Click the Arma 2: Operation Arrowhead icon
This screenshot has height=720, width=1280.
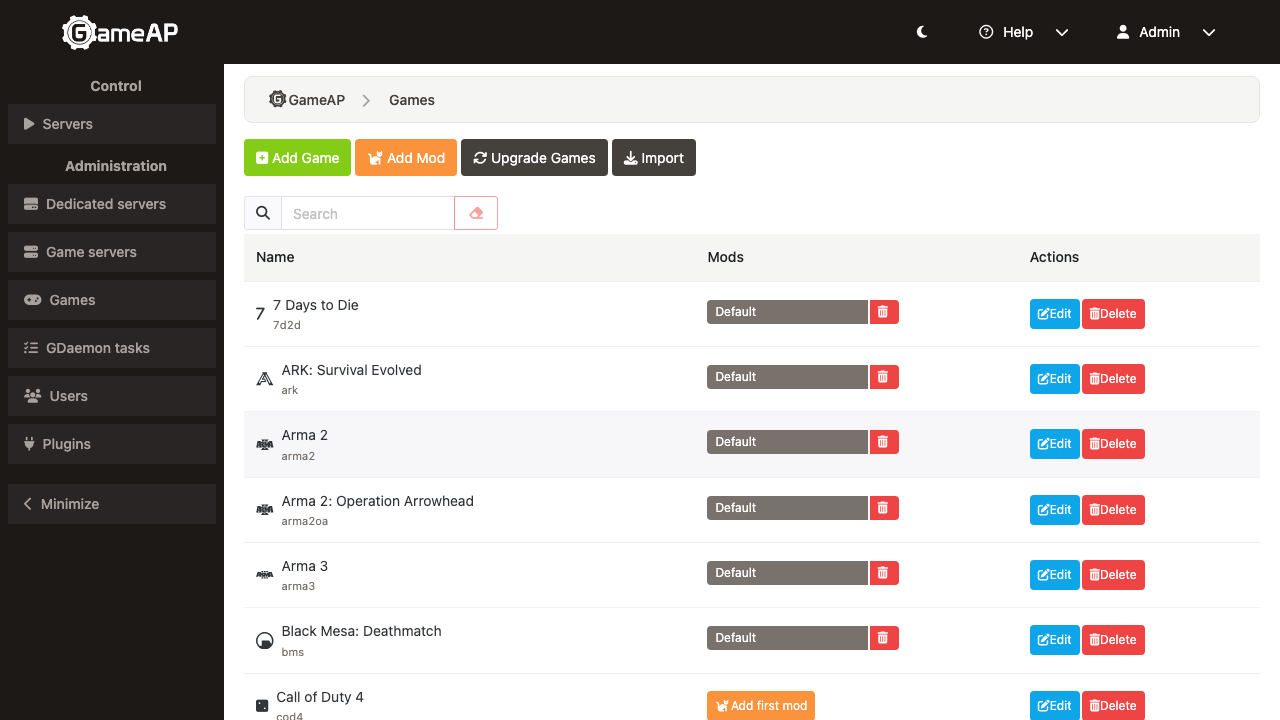(264, 510)
